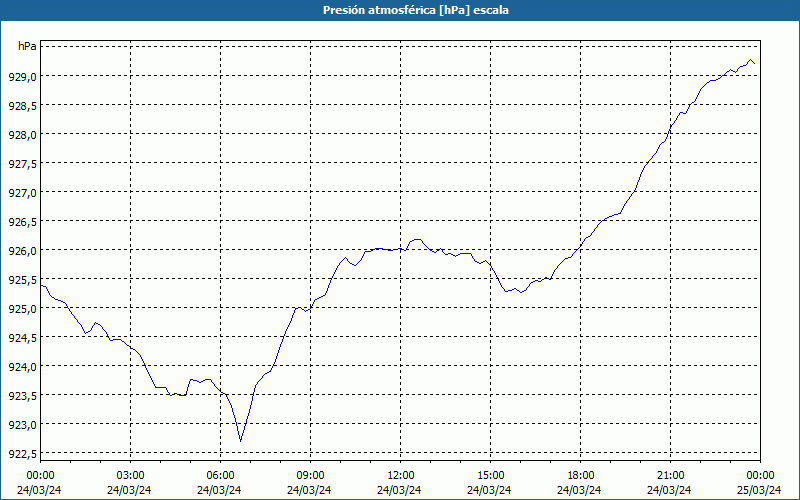Screen dimensions: 800x500
Task: Select the 929,0 y-axis label
Action: (x=22, y=77)
